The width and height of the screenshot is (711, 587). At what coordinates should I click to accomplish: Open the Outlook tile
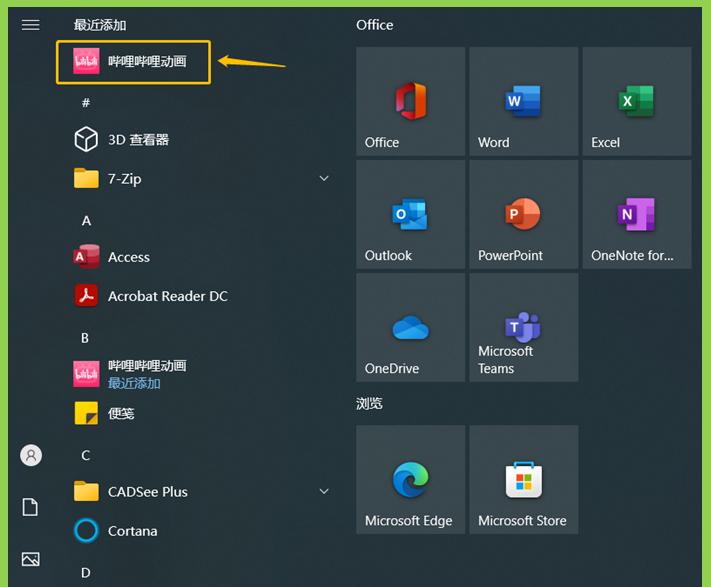point(410,214)
